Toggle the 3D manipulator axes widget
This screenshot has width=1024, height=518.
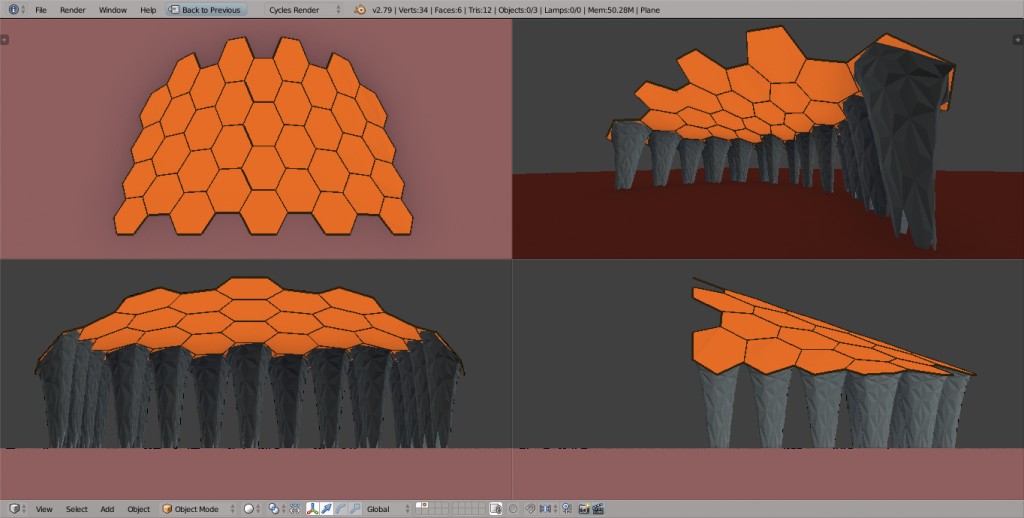pos(313,509)
